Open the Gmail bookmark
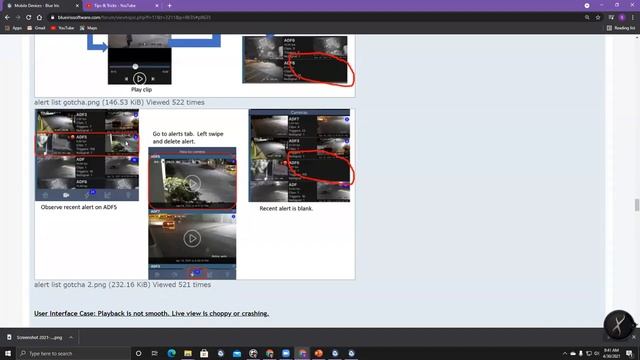 point(36,28)
